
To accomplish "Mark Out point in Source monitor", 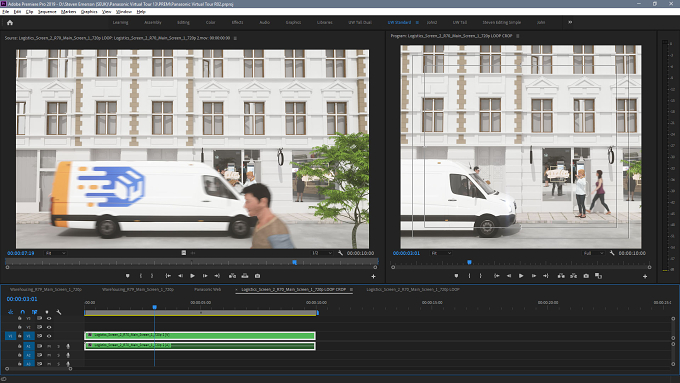I will click(x=152, y=276).
